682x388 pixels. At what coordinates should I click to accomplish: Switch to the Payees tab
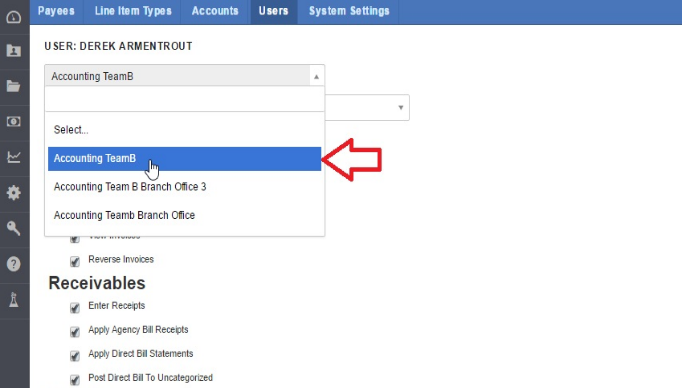pos(56,11)
